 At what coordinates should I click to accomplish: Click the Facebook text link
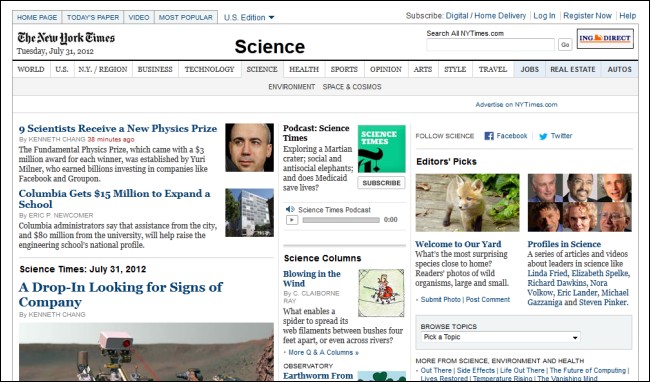[512, 136]
